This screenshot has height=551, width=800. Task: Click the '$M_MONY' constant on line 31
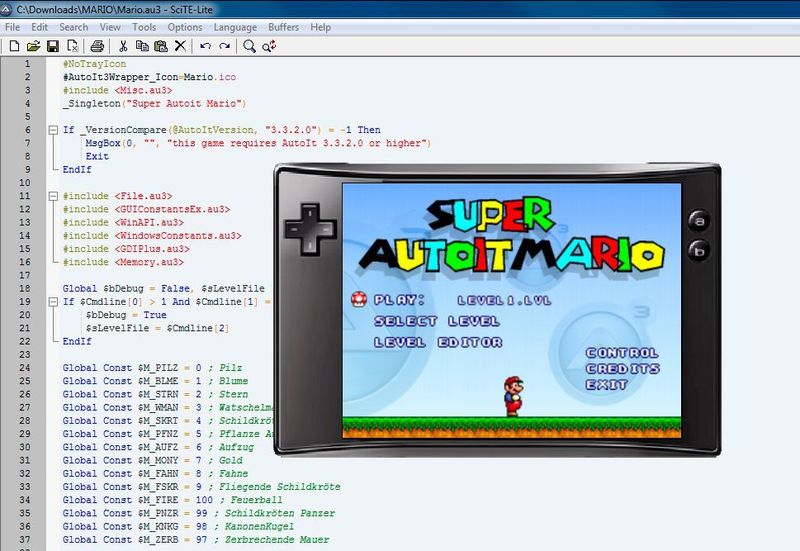pyautogui.click(x=158, y=460)
